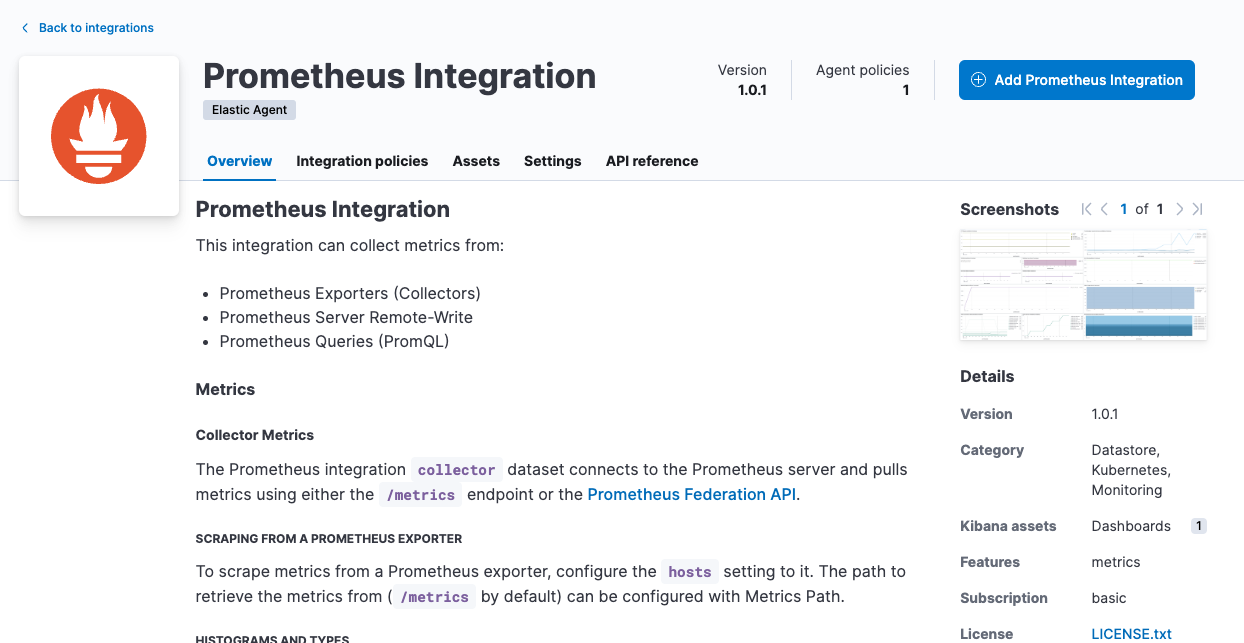Click the previous screenshot arrow
1244x643 pixels.
coord(1104,209)
